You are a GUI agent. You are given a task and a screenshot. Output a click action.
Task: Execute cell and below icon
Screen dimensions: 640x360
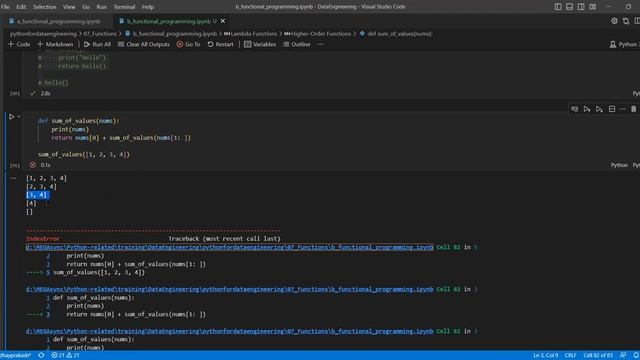599,109
